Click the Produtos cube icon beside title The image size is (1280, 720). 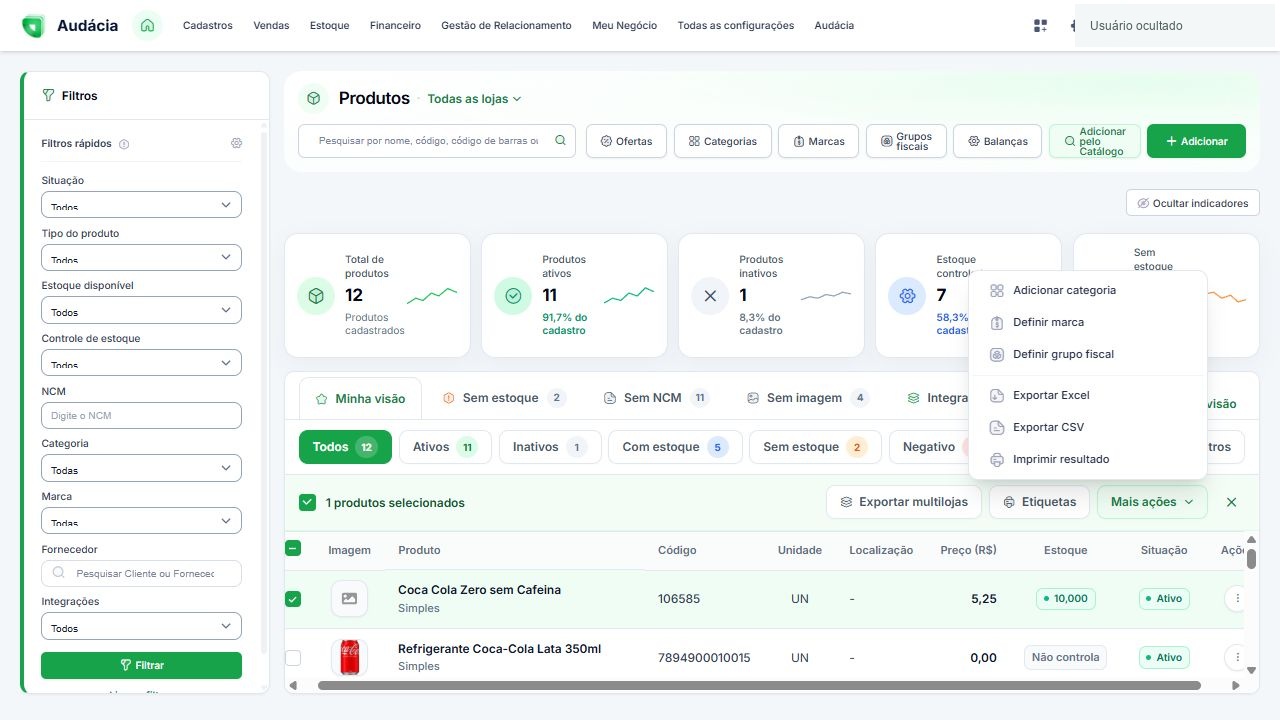pyautogui.click(x=313, y=98)
